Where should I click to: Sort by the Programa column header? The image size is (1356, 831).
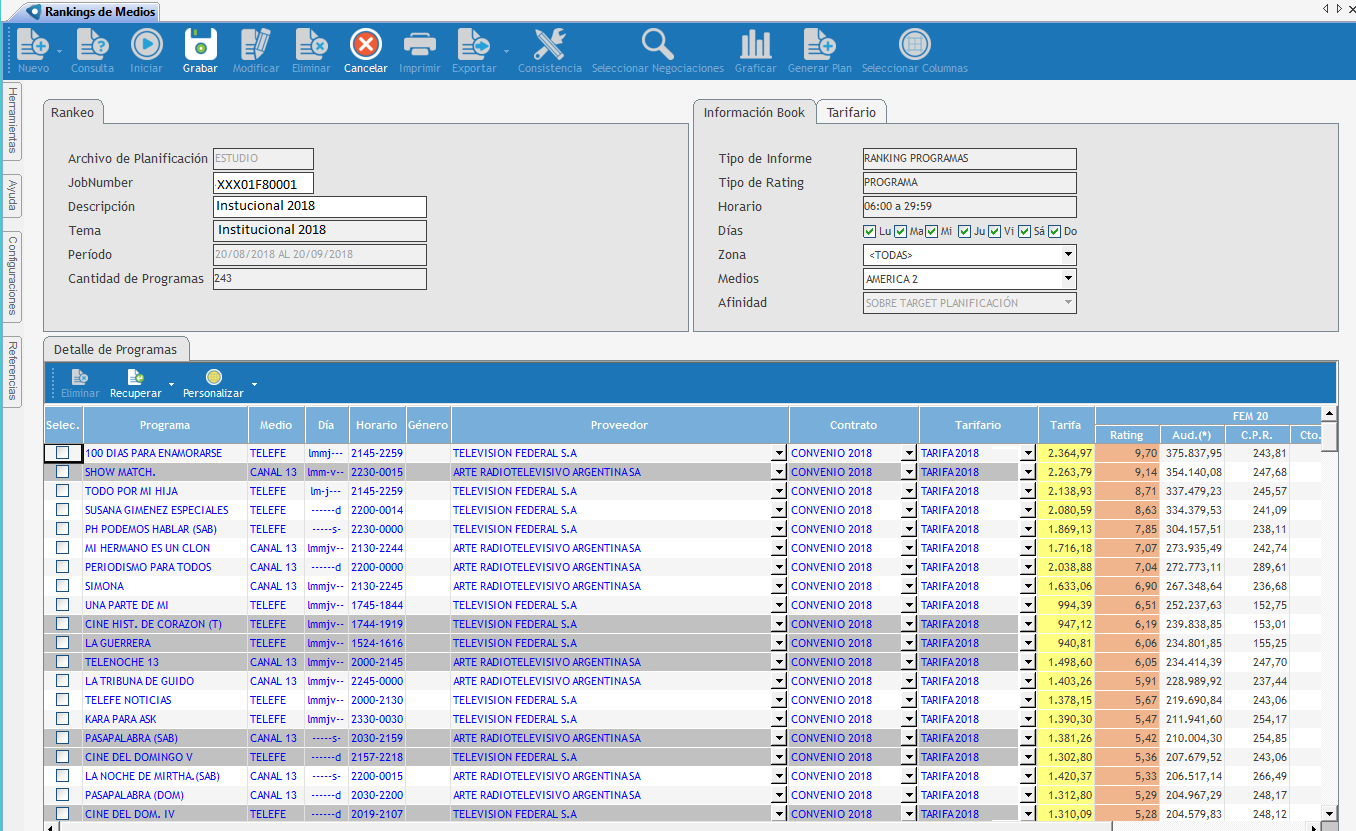click(x=165, y=425)
